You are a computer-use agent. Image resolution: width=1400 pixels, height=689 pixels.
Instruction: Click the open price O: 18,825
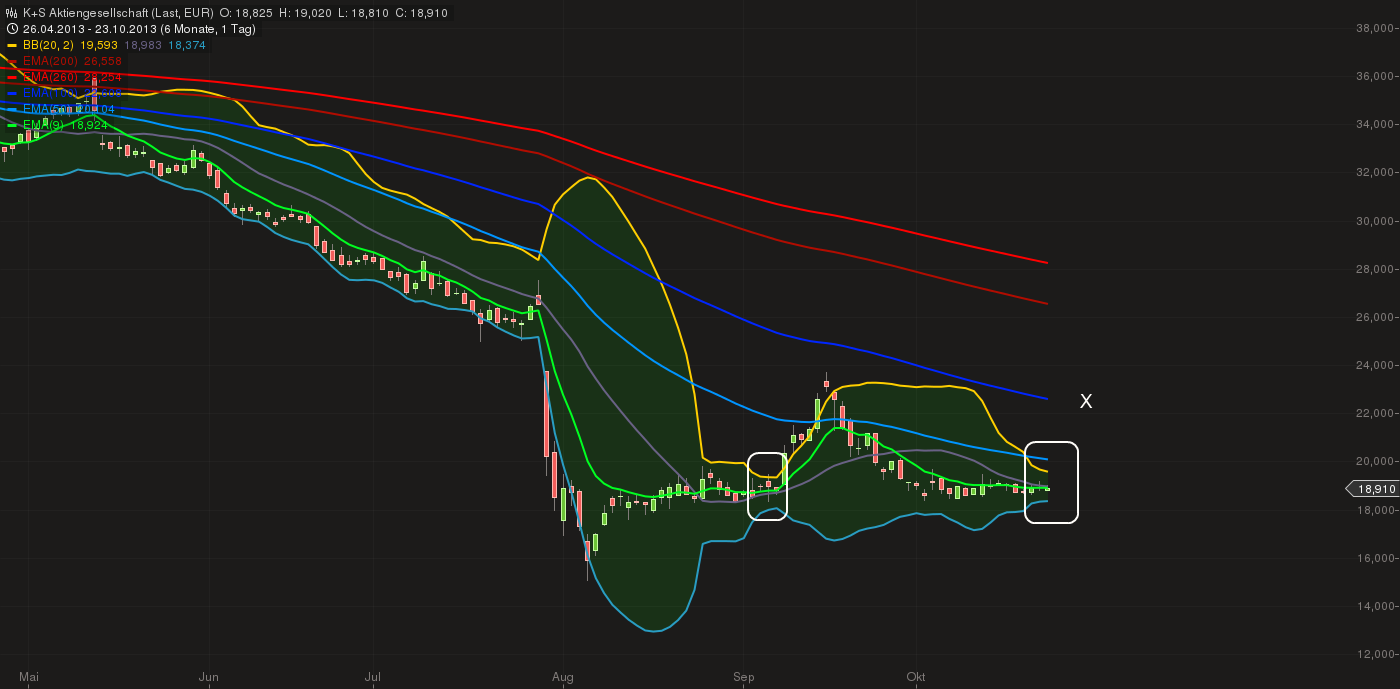click(x=248, y=13)
